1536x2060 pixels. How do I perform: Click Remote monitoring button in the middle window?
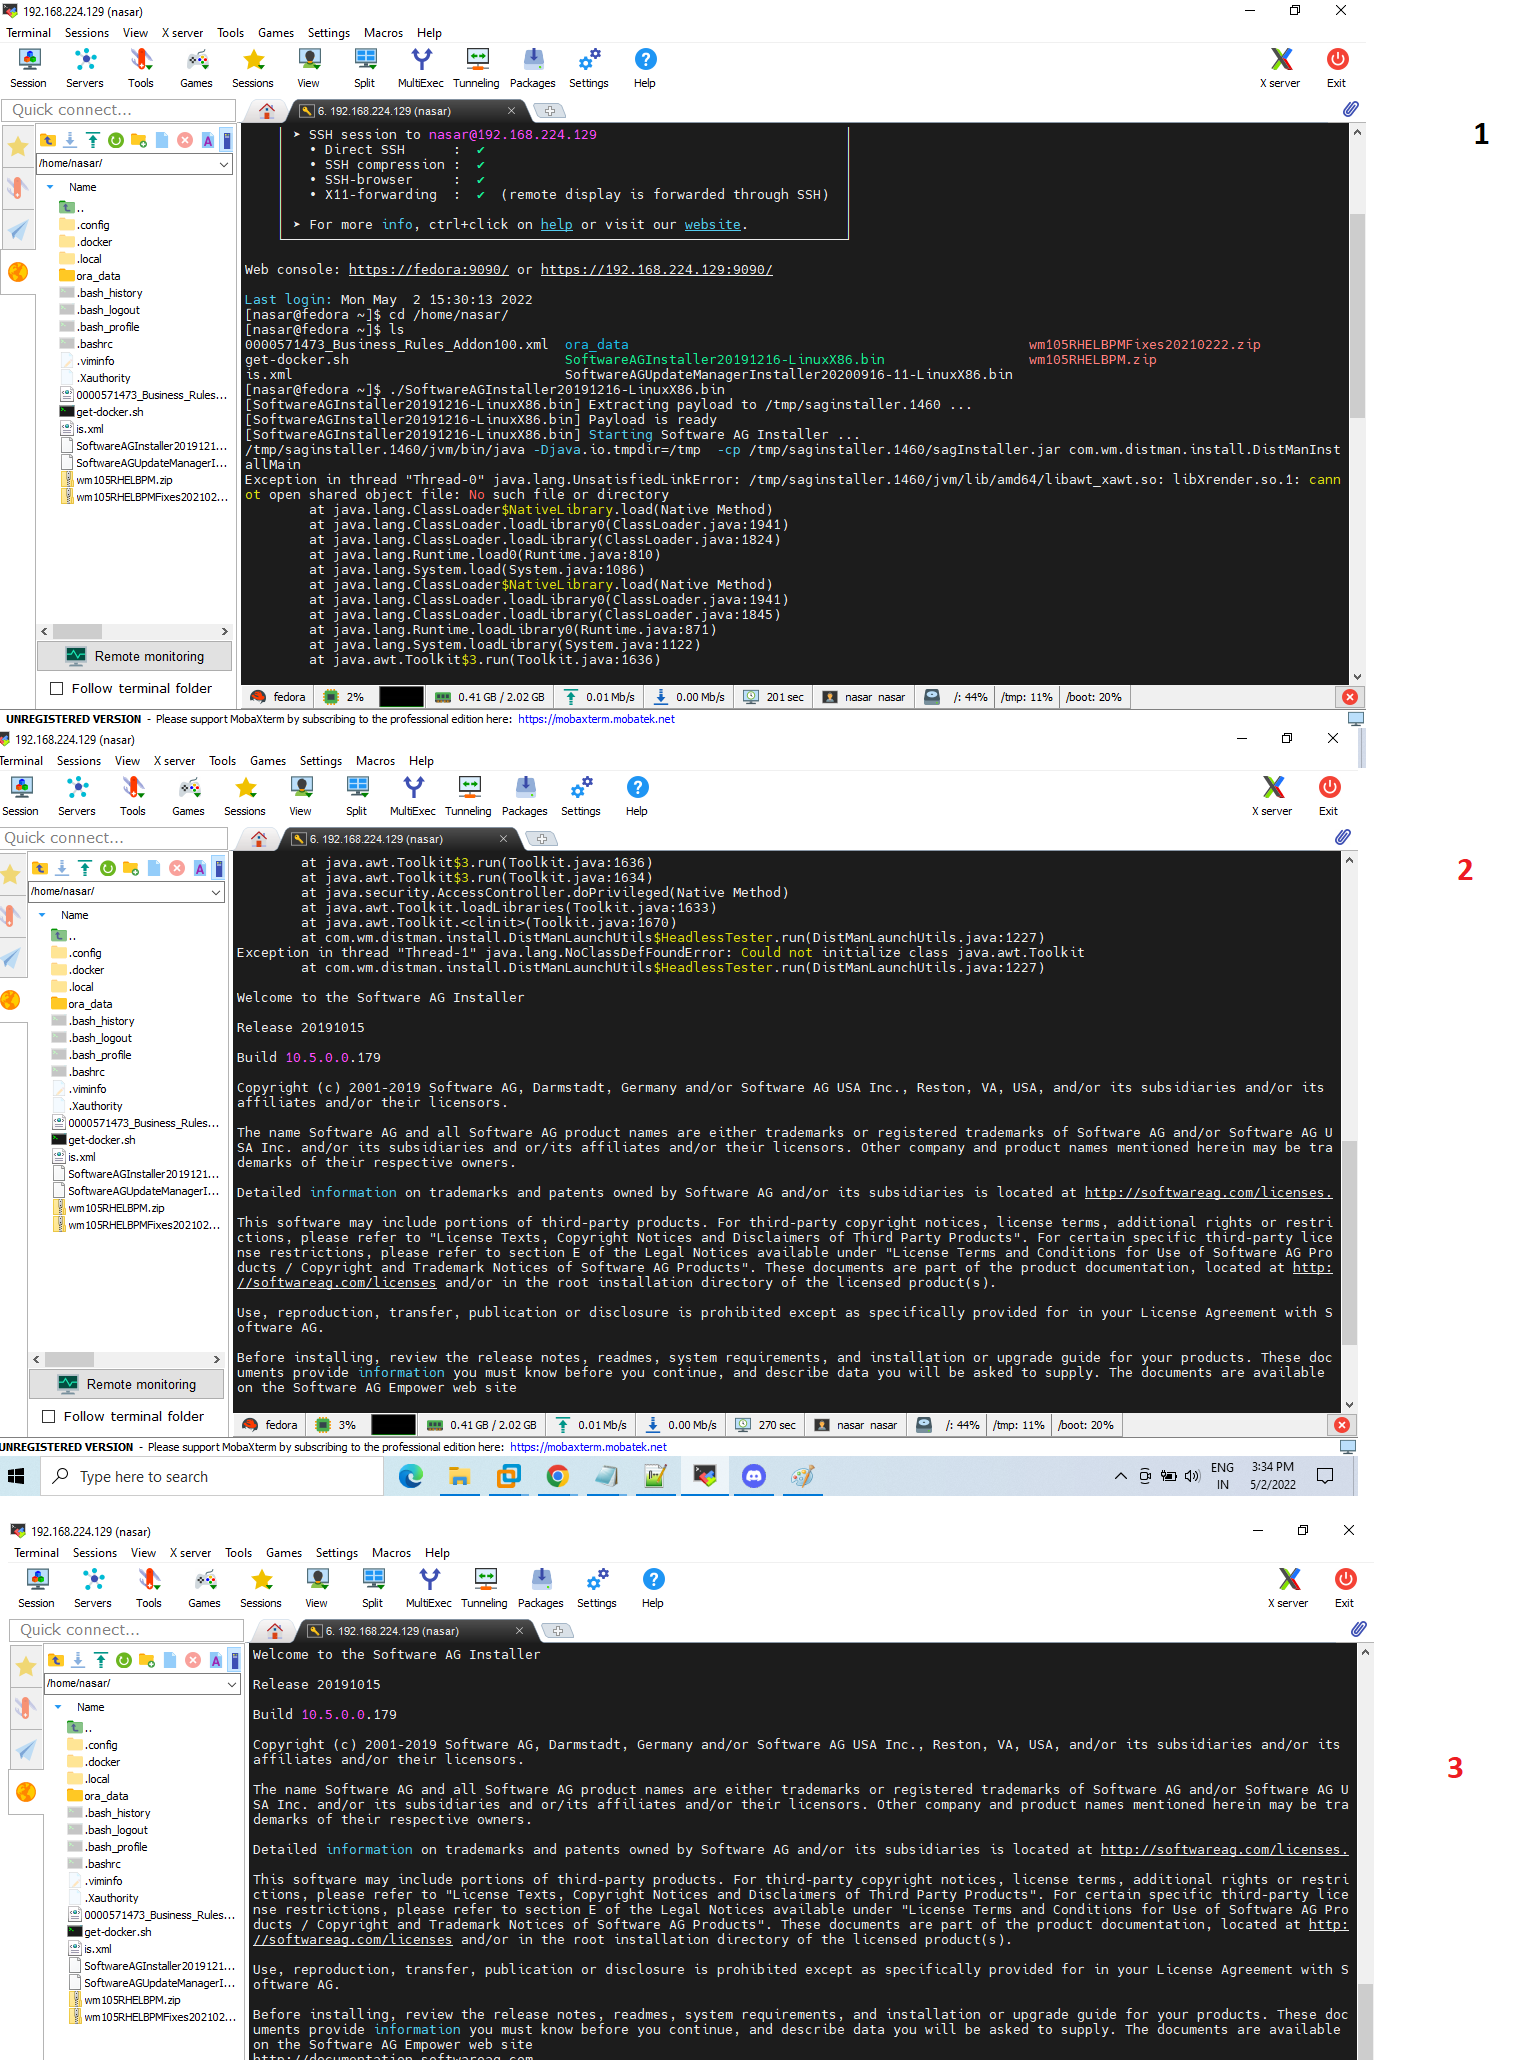[x=127, y=1385]
